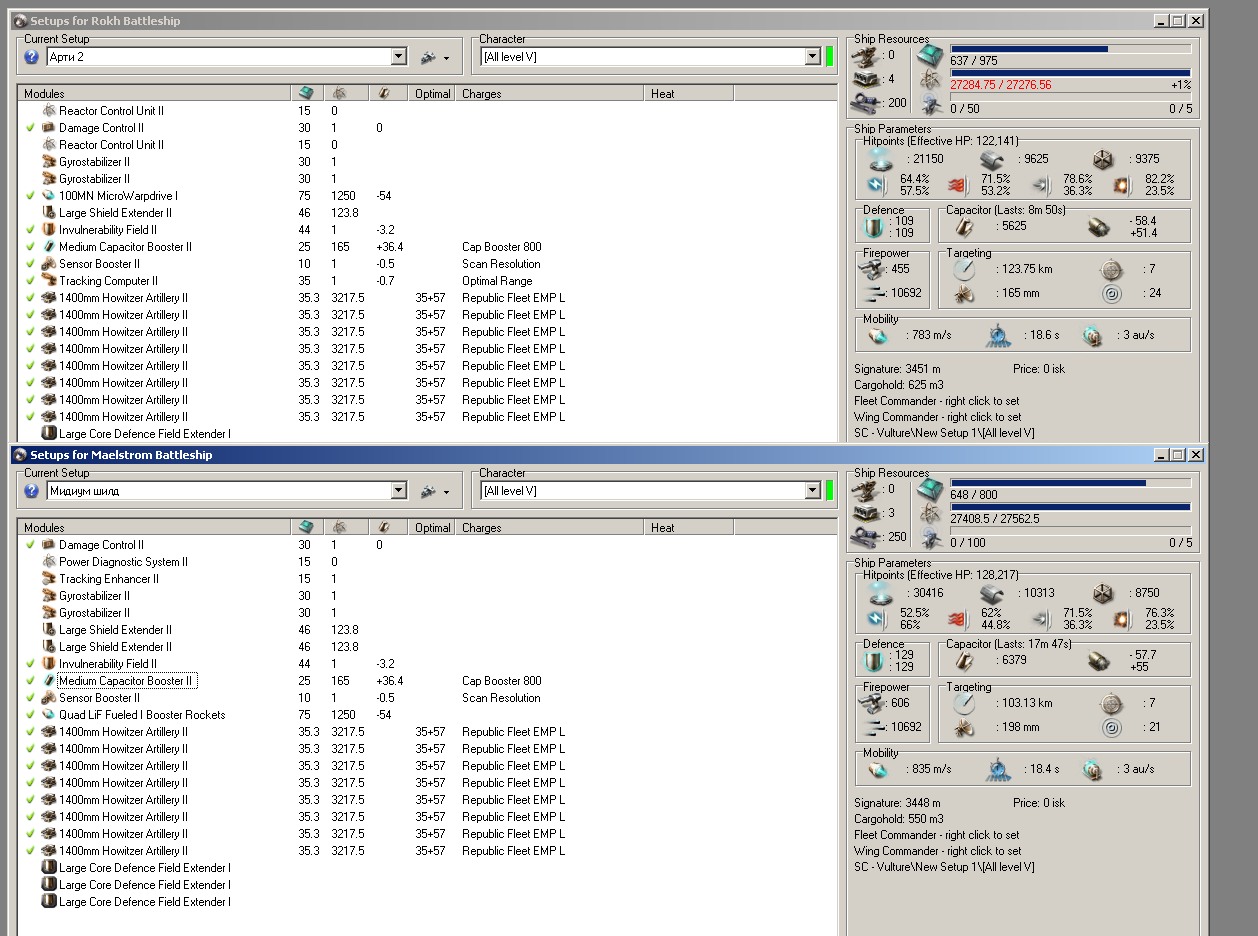This screenshot has width=1258, height=936.
Task: Click Maelstrom powergrid bar 27408.5 / 27562.5
Action: tap(1070, 507)
